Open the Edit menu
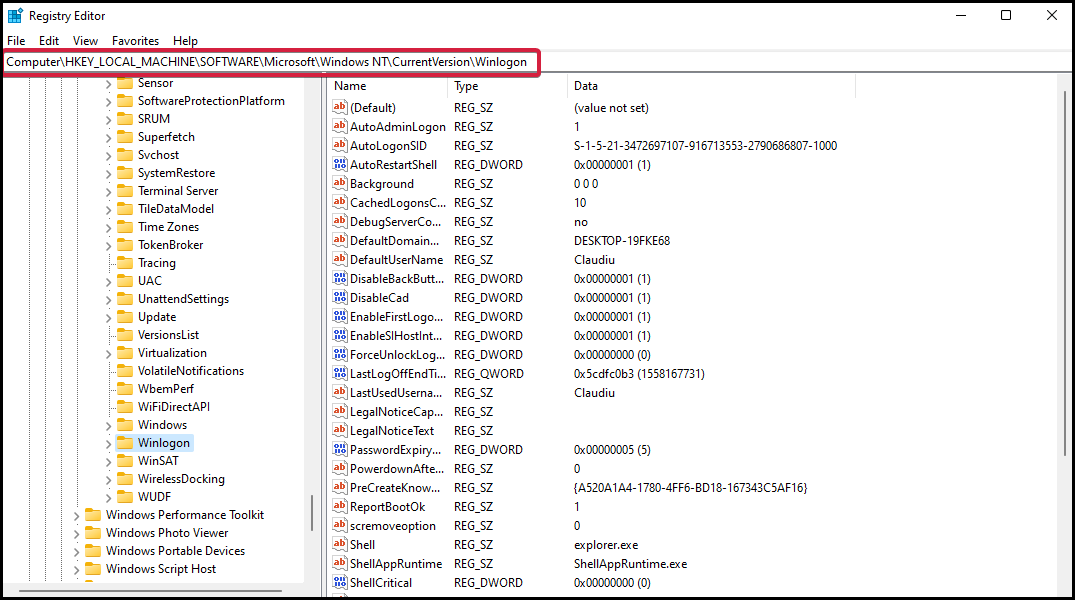This screenshot has width=1075, height=600. click(x=49, y=41)
